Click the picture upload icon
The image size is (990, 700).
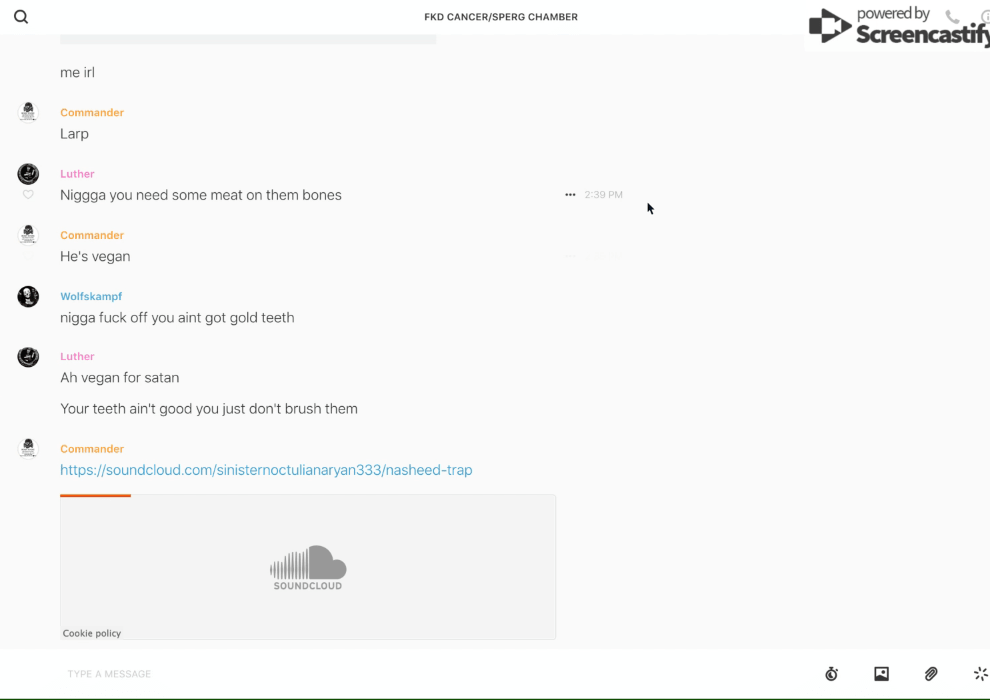881,674
